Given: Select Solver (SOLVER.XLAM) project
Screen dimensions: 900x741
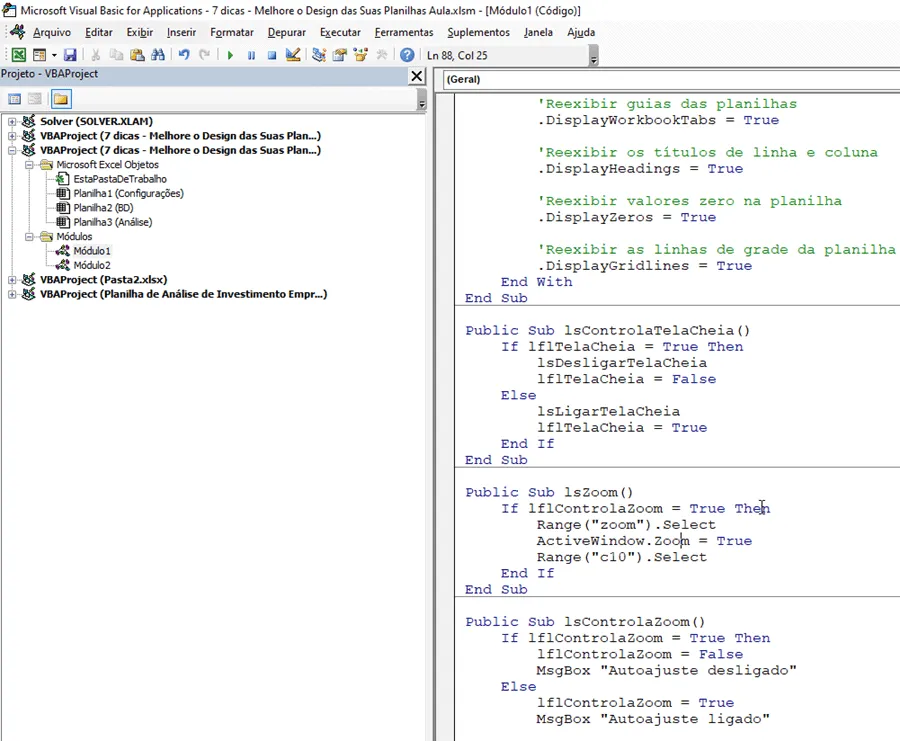Looking at the screenshot, I should [x=96, y=122].
